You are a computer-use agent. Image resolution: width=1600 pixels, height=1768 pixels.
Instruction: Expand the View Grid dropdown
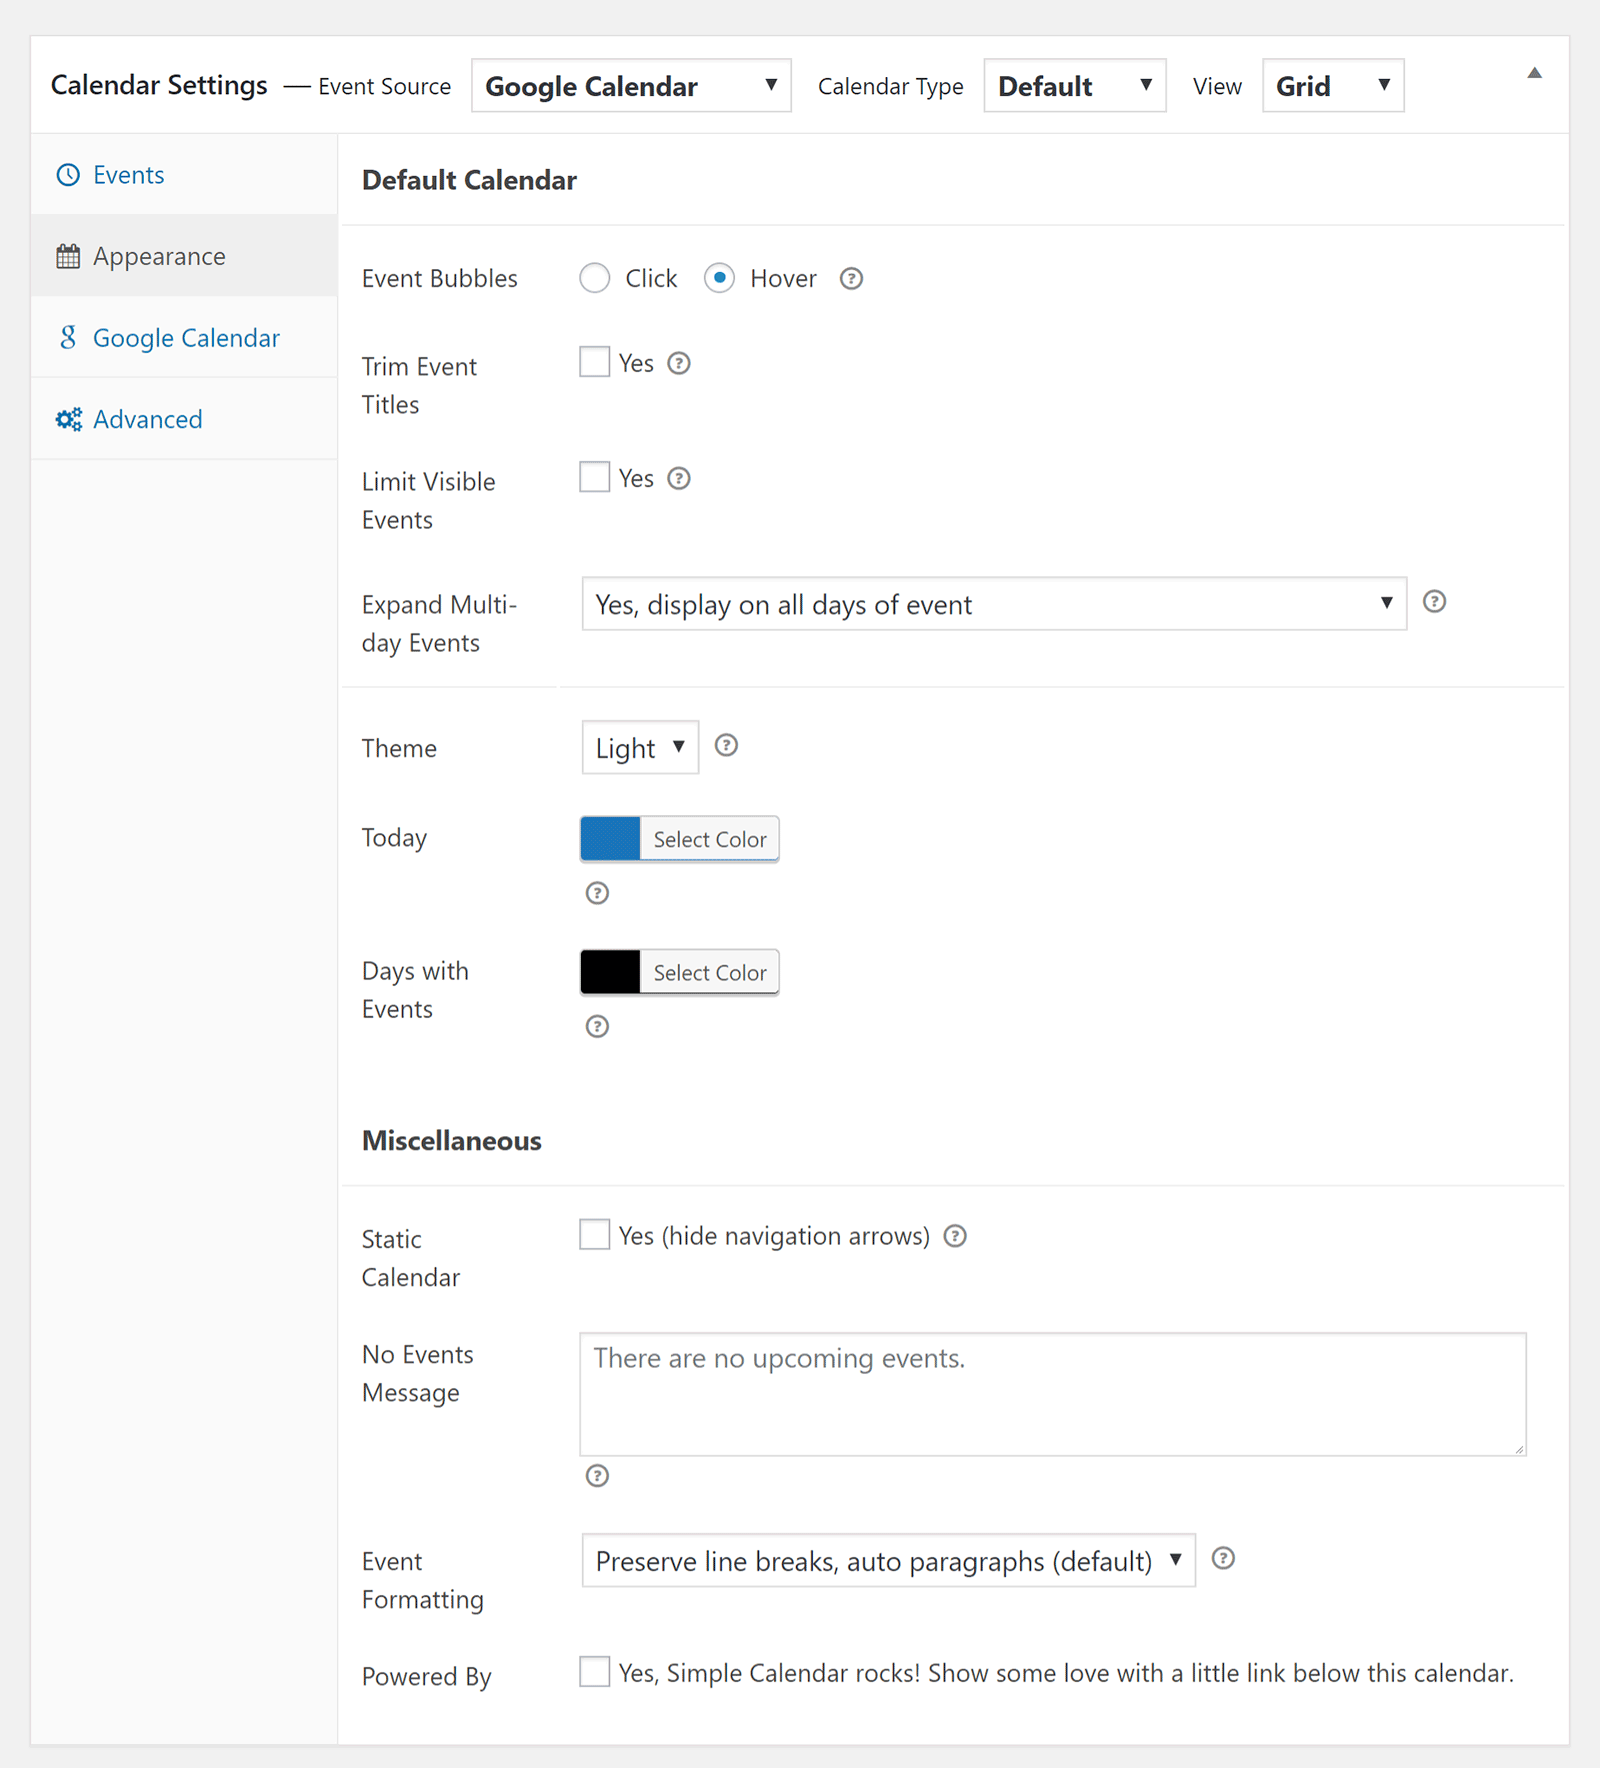click(1333, 86)
